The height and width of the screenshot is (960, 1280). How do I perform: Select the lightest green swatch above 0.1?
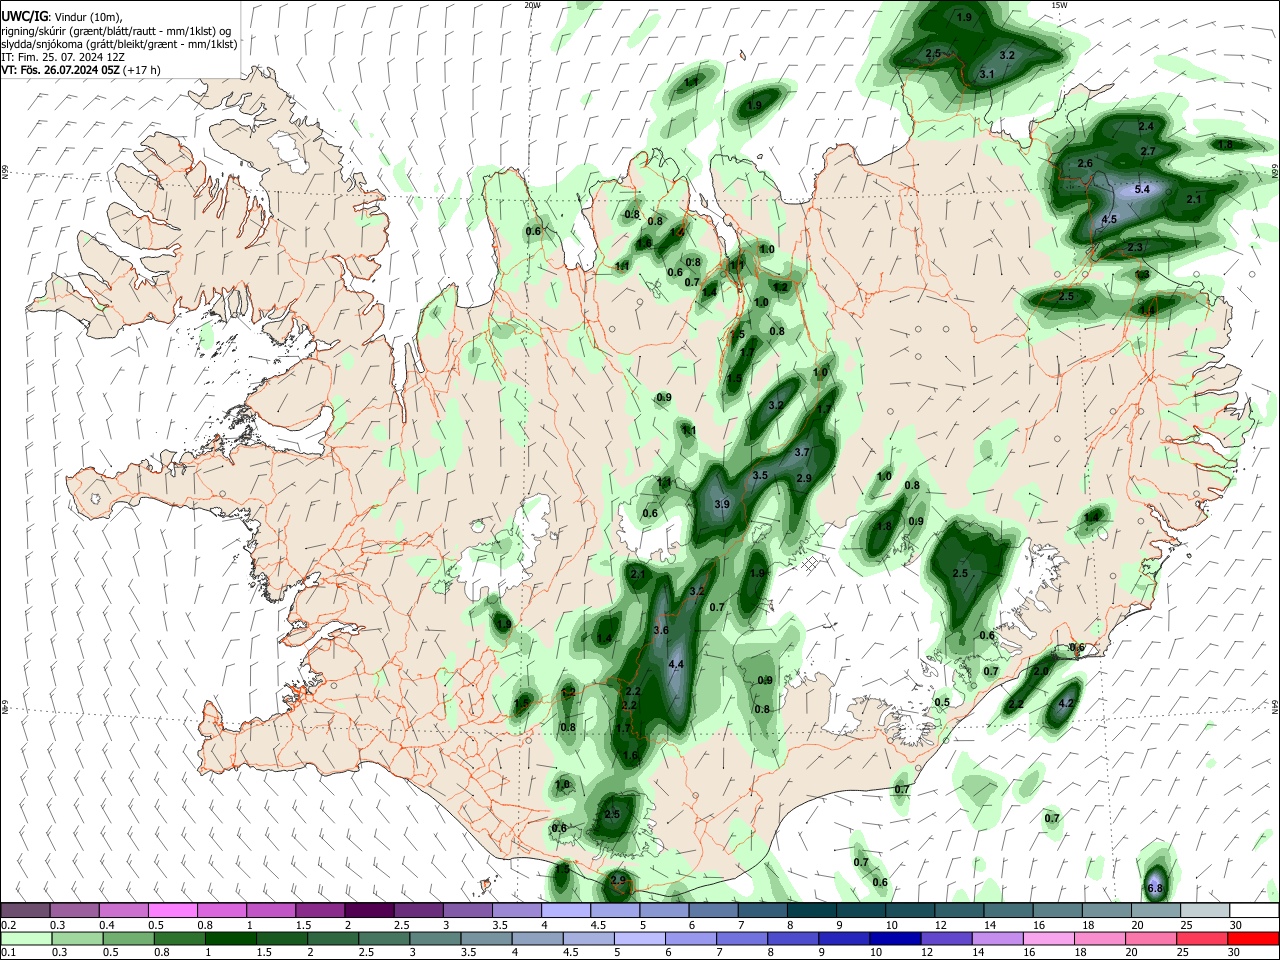(x=25, y=938)
